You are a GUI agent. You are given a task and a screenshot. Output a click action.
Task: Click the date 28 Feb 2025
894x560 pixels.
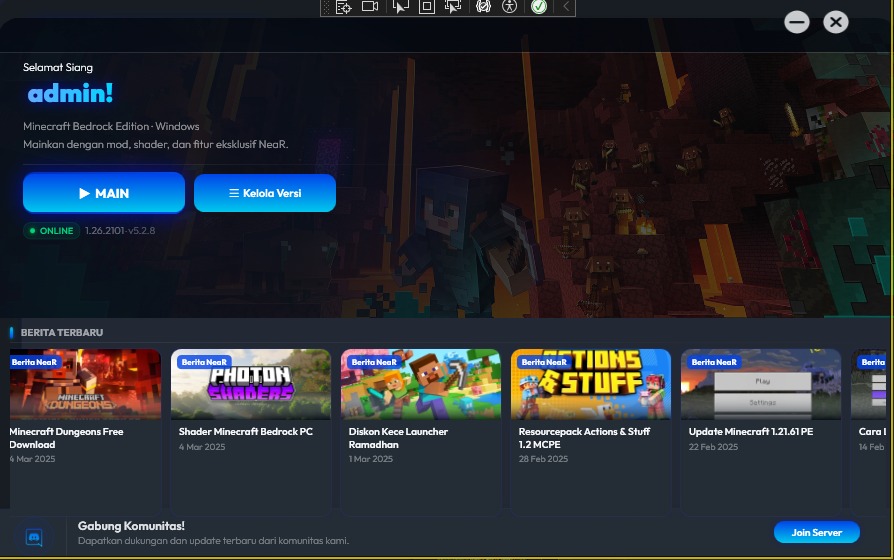[543, 458]
